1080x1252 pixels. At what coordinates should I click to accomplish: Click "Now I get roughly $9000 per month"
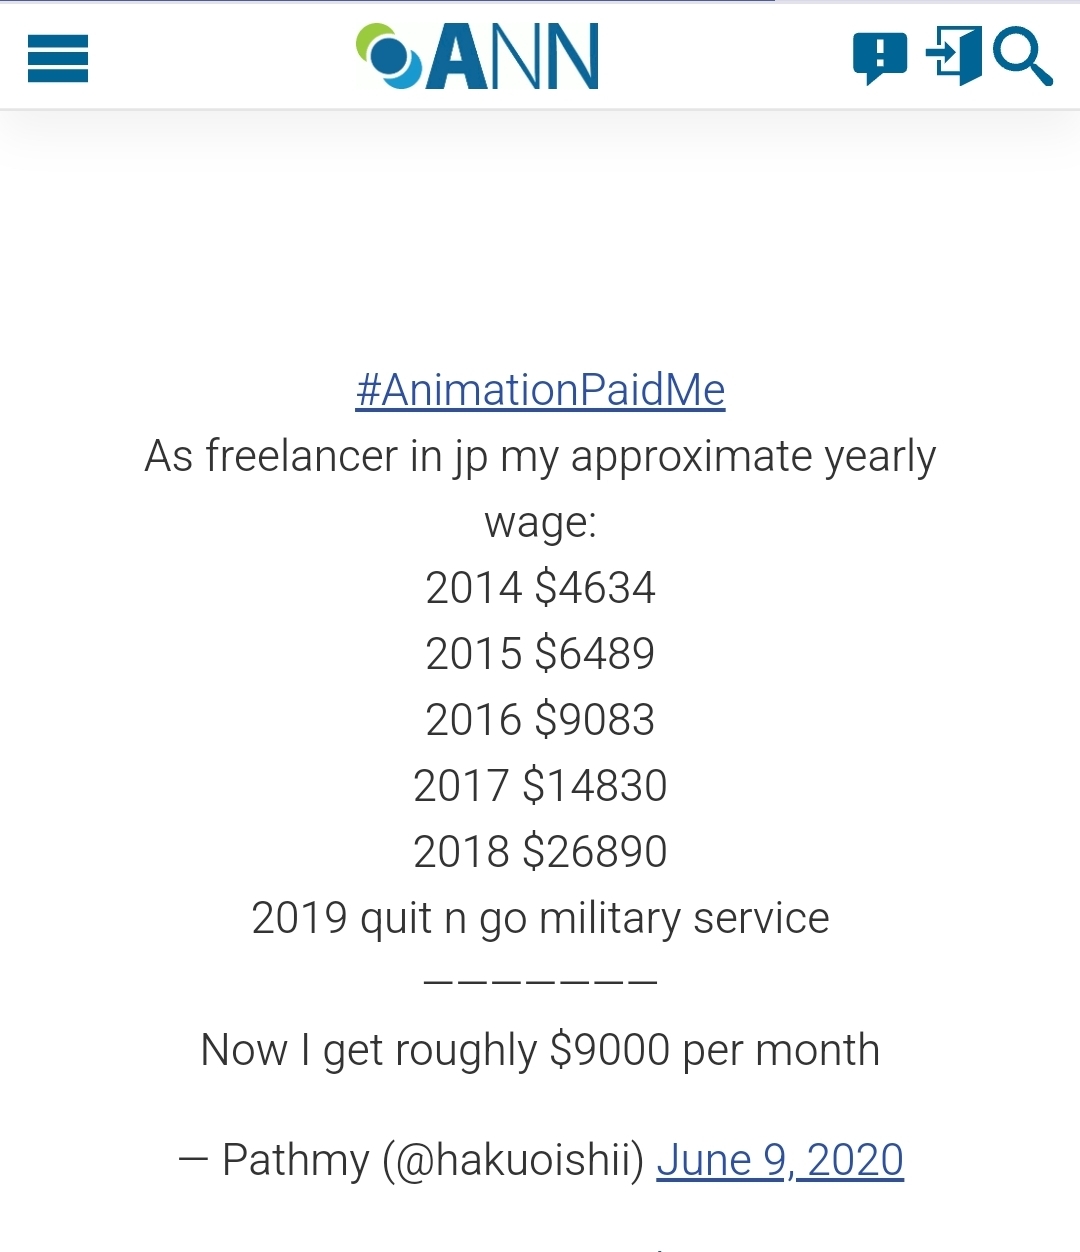(540, 1050)
